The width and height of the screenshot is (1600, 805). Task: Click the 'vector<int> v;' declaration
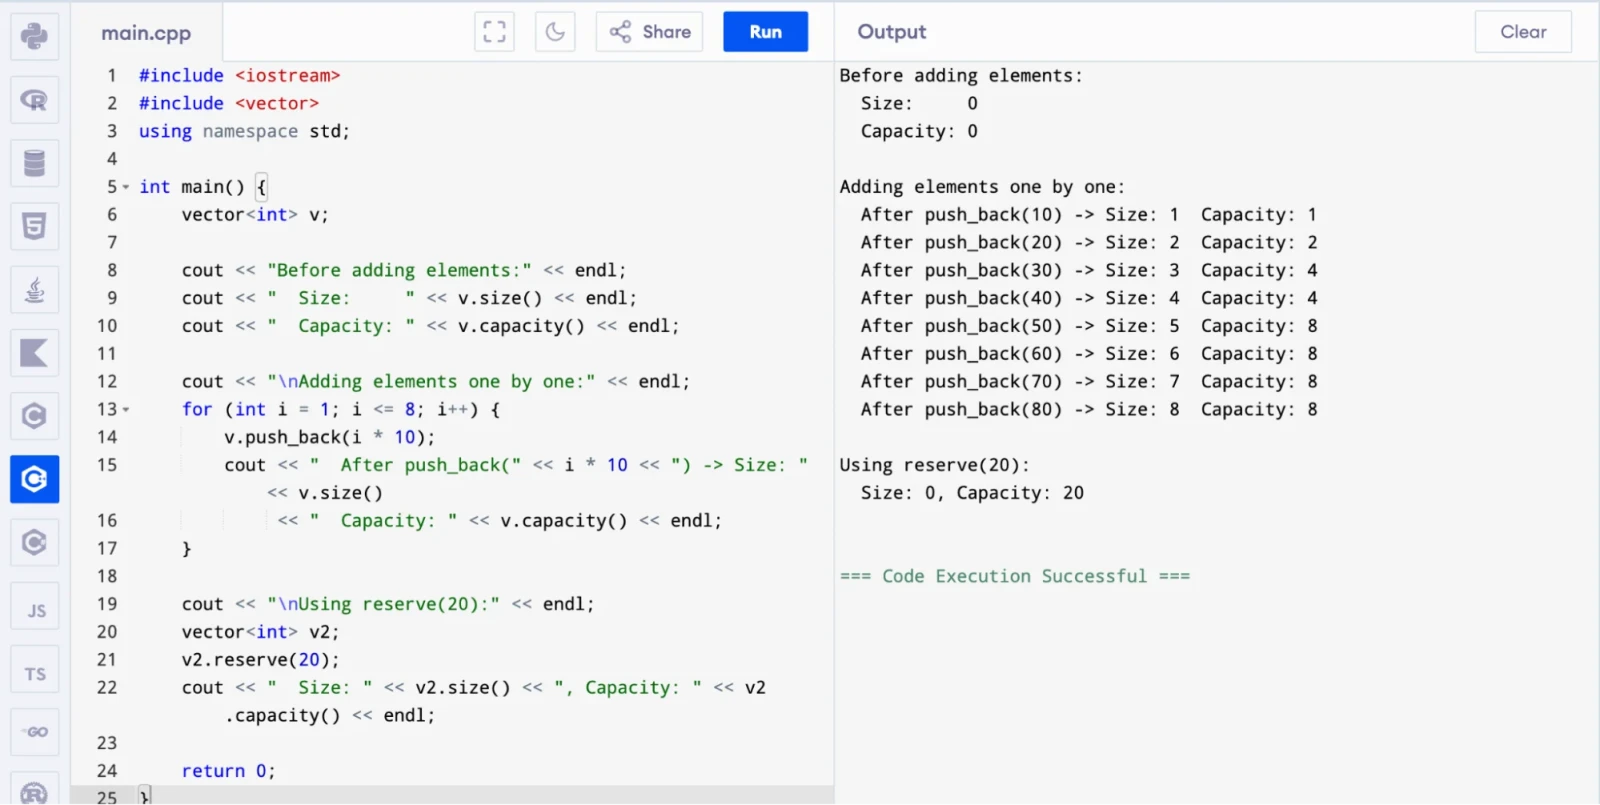click(x=255, y=215)
